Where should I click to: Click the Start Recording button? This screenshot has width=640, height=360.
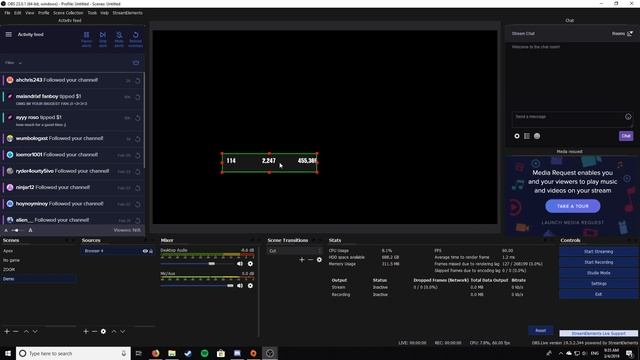pyautogui.click(x=598, y=262)
